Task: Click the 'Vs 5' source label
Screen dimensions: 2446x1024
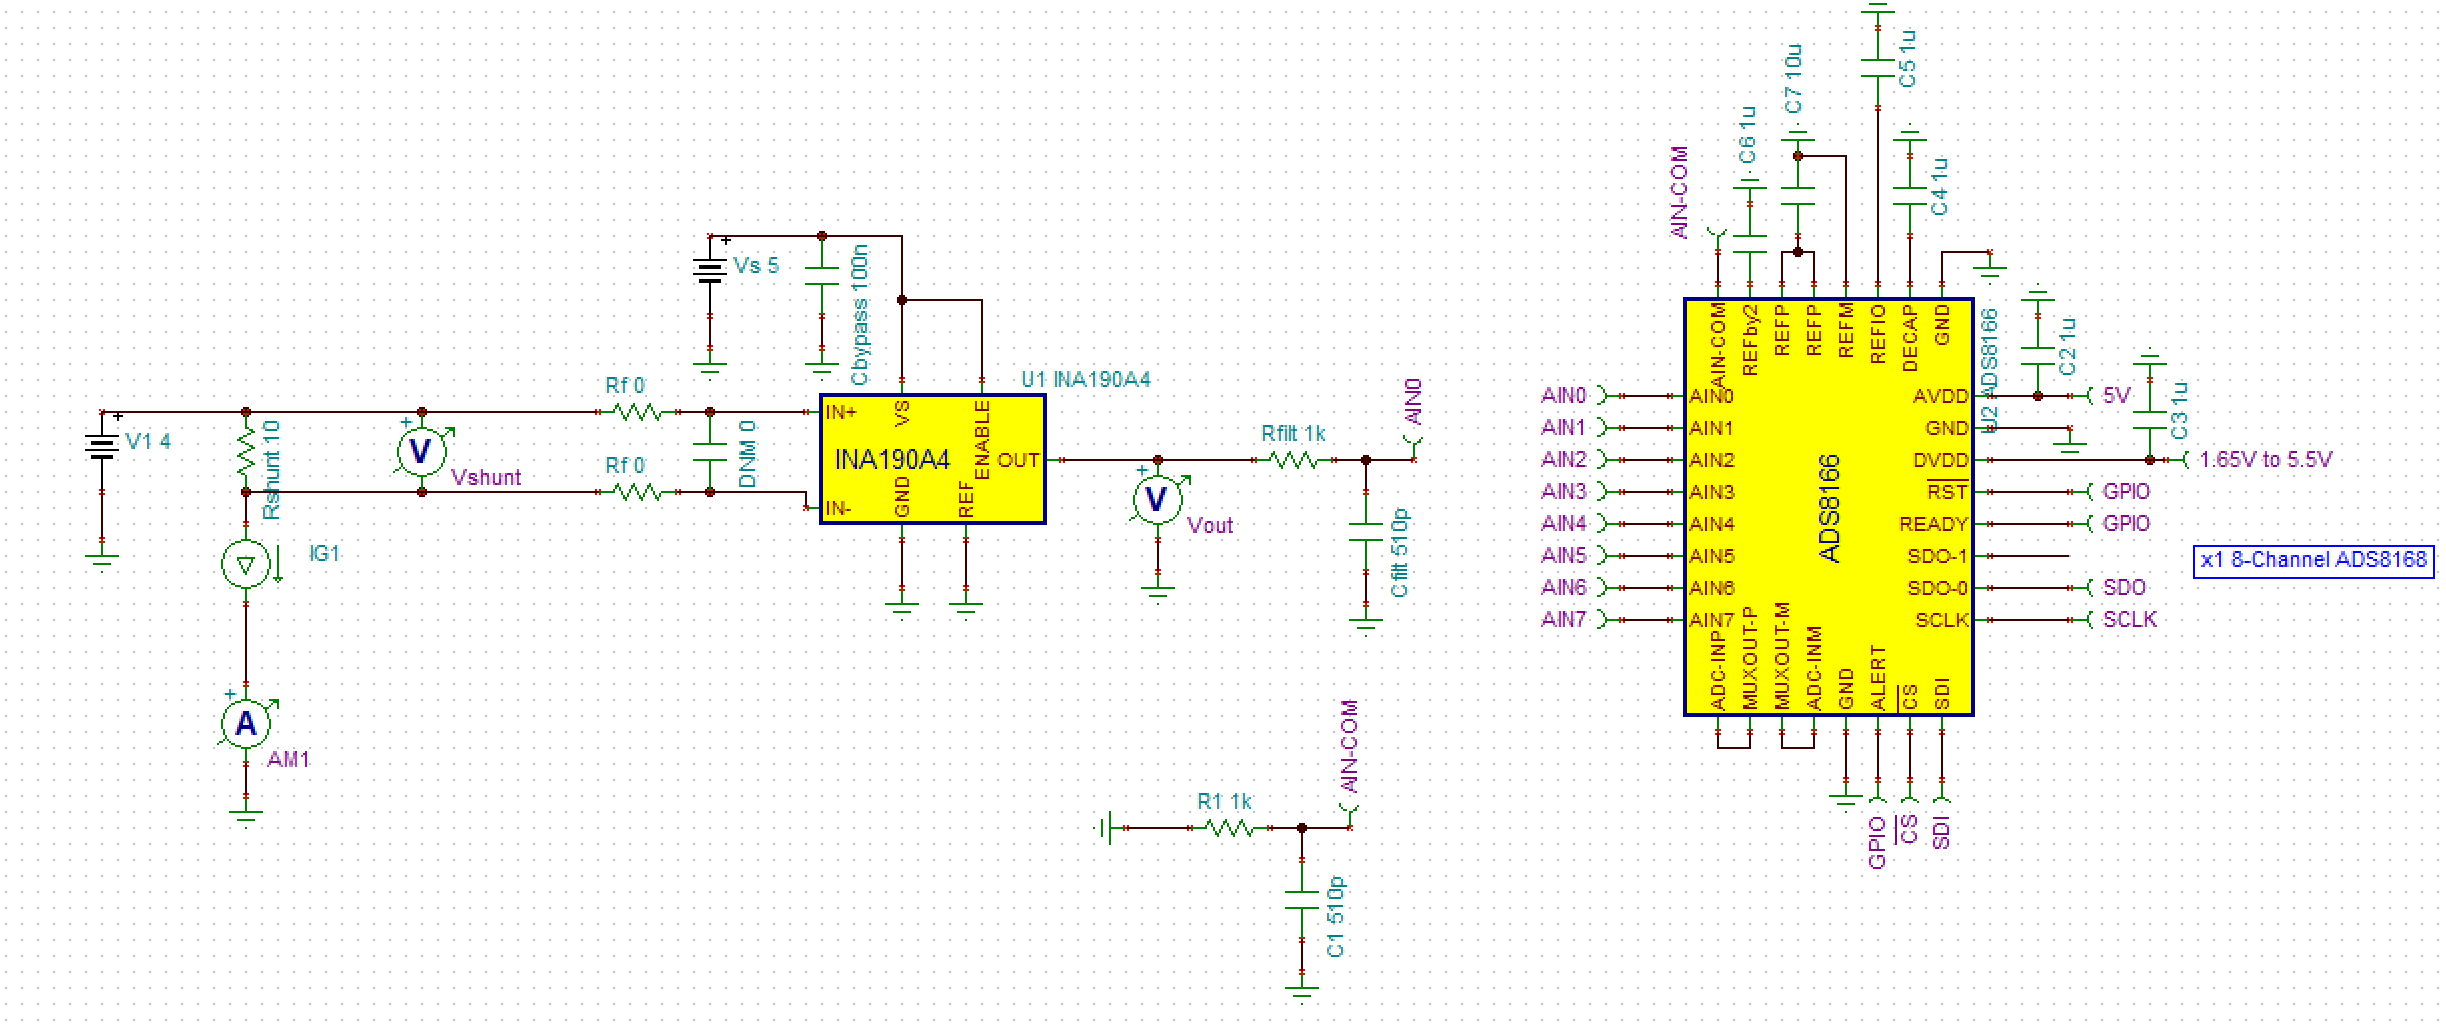Action: click(x=756, y=266)
